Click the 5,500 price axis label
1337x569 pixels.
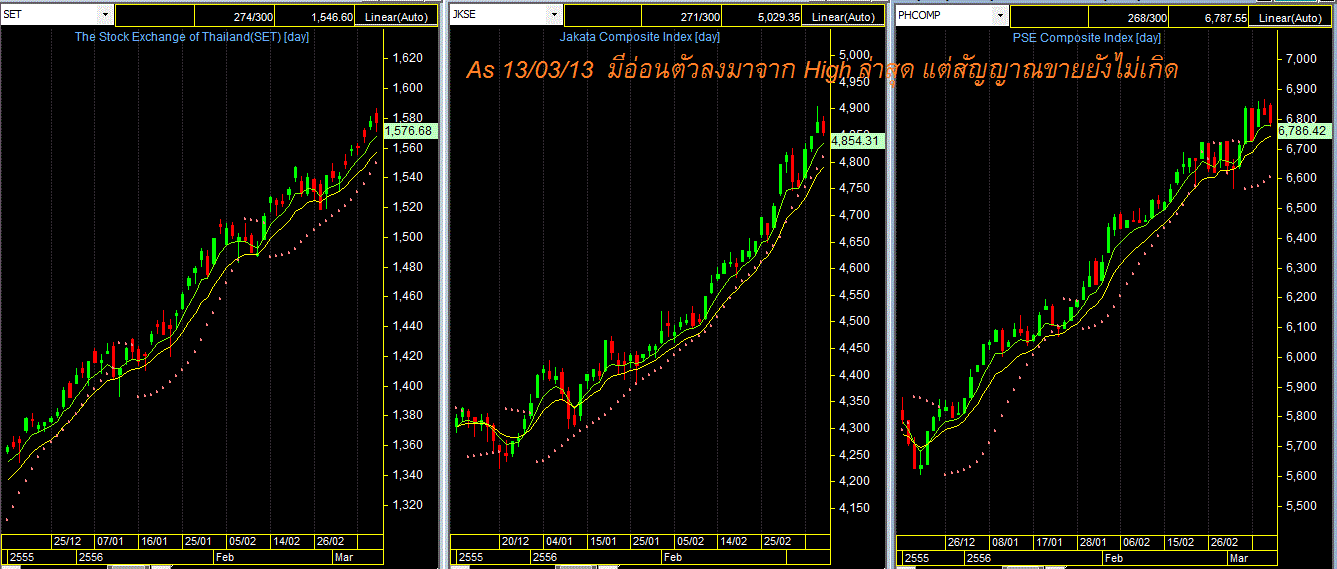pos(1302,506)
